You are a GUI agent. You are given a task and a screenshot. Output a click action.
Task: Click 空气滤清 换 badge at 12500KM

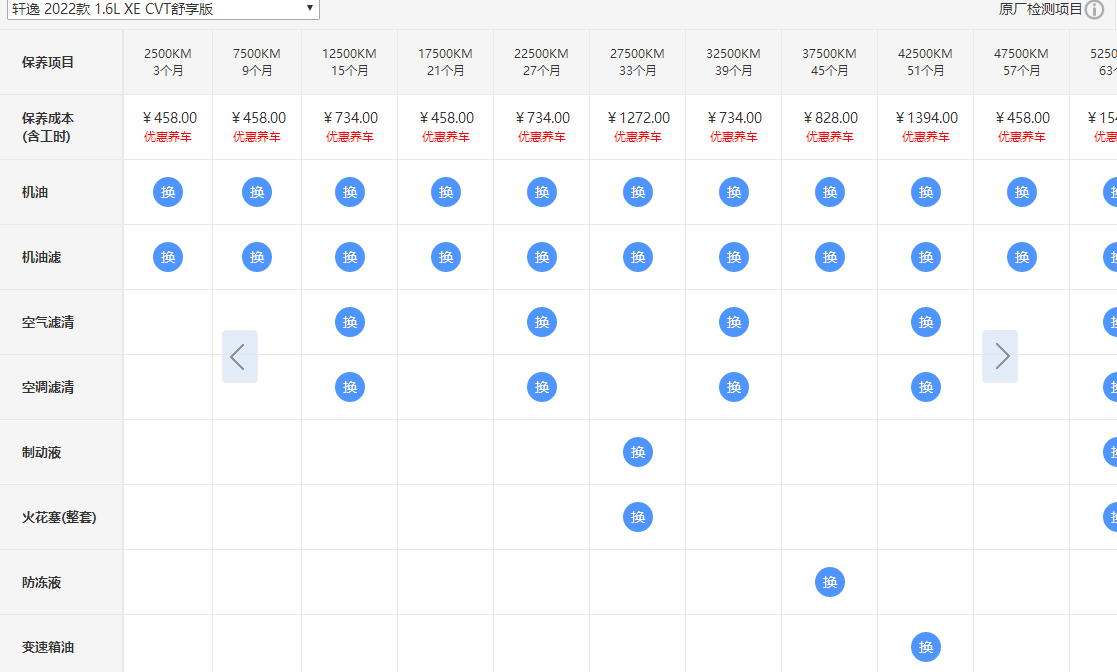pyautogui.click(x=350, y=322)
